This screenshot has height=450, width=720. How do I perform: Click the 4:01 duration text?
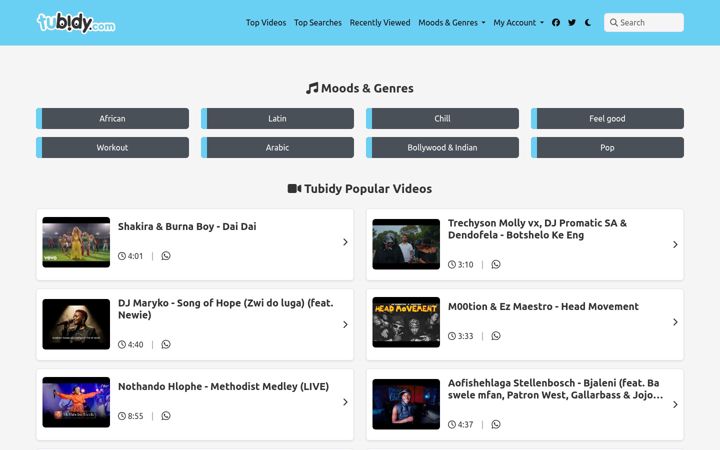pos(135,256)
